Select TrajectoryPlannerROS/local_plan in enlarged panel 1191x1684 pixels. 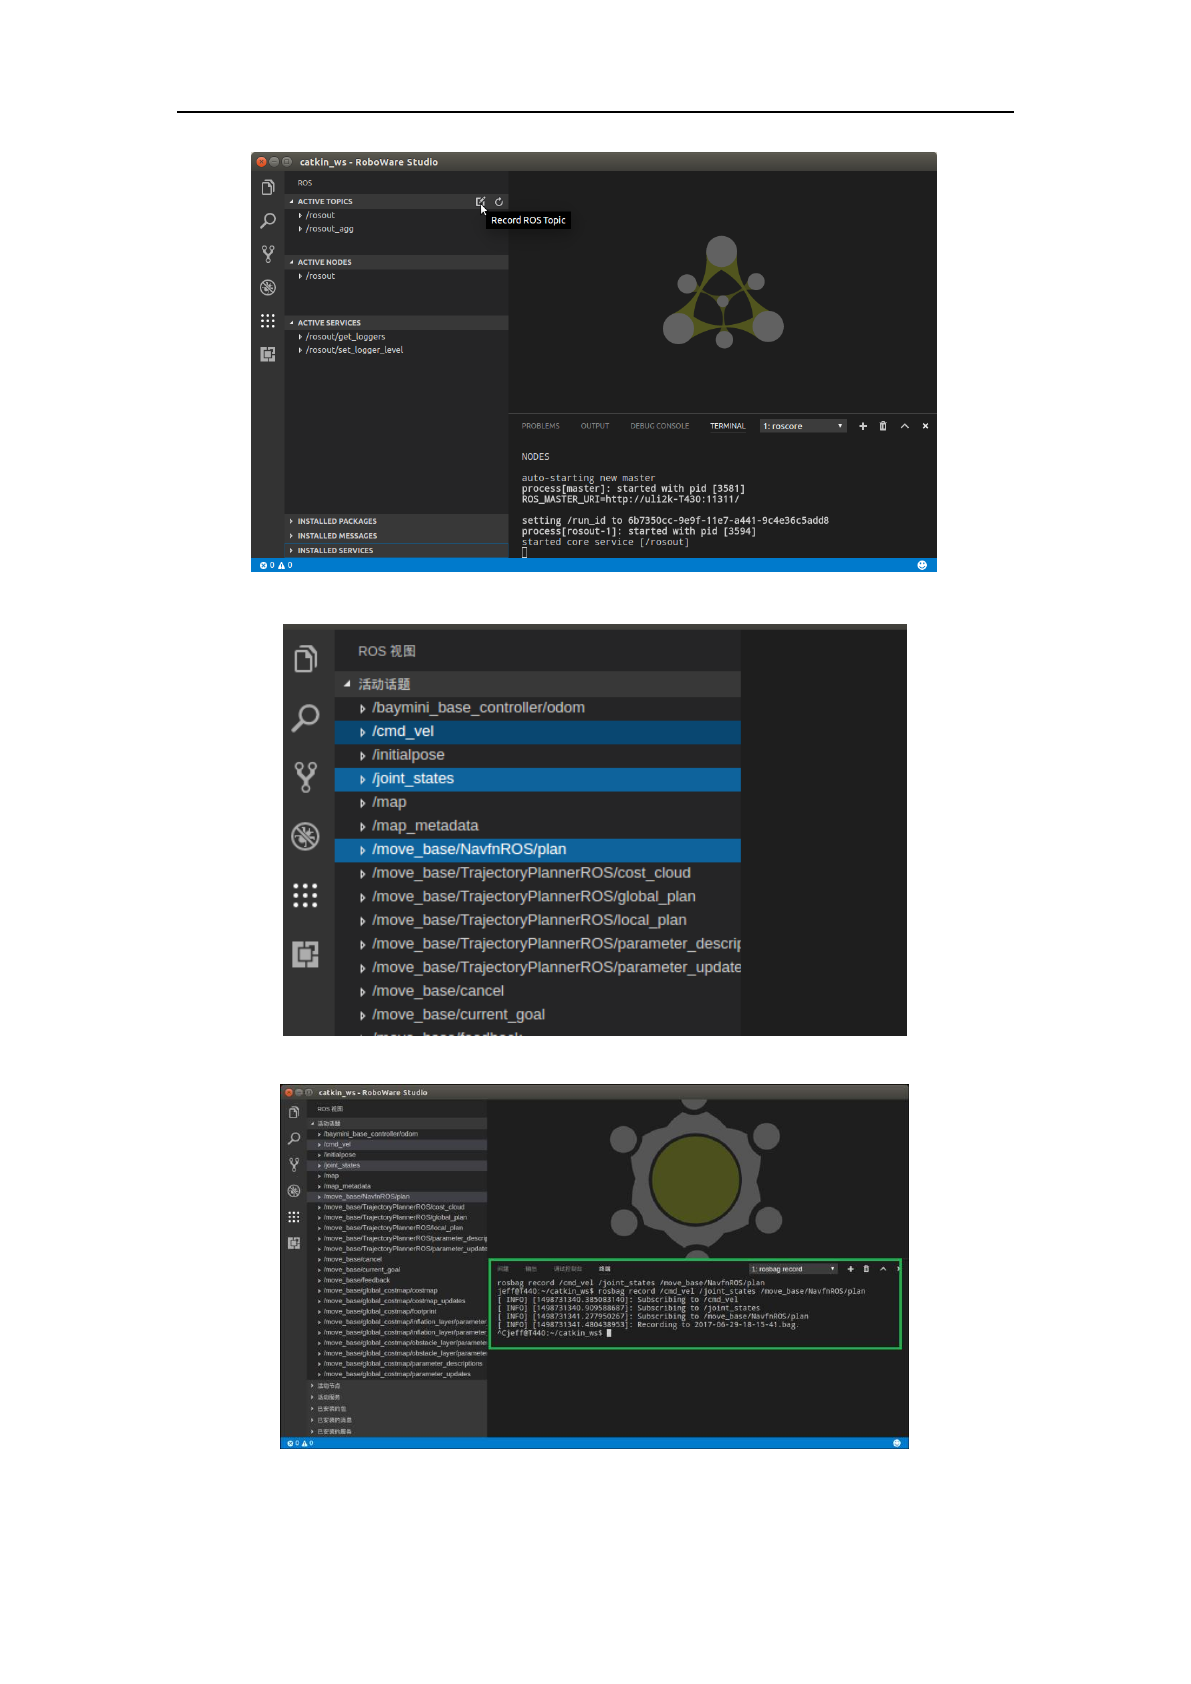point(537,920)
